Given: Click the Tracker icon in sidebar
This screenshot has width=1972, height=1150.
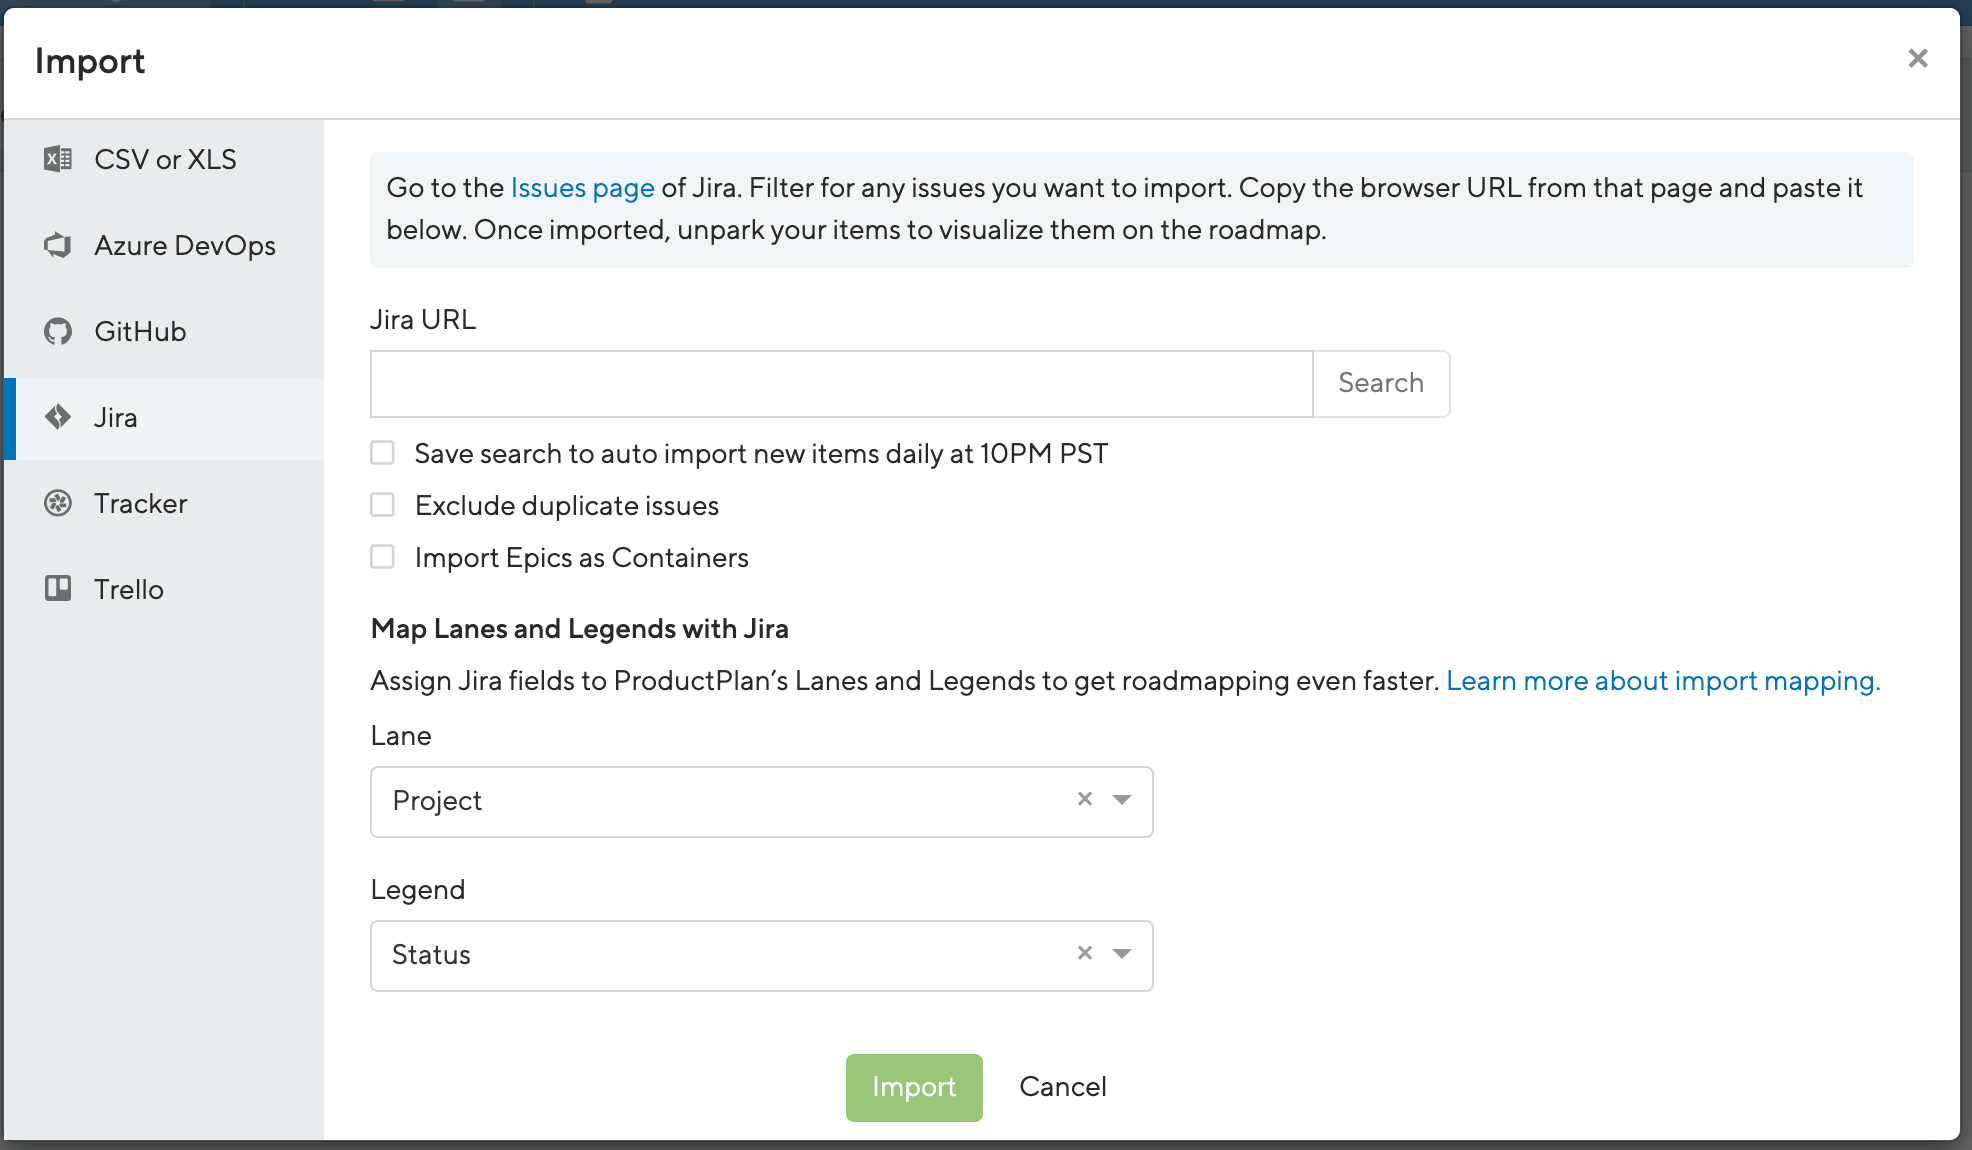Looking at the screenshot, I should point(58,503).
